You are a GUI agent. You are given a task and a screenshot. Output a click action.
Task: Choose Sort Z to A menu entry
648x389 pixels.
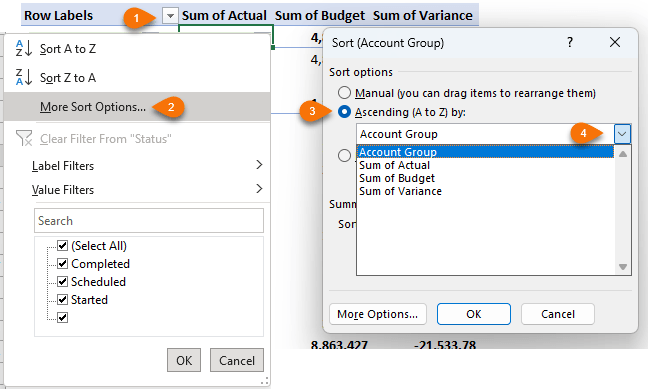68,78
